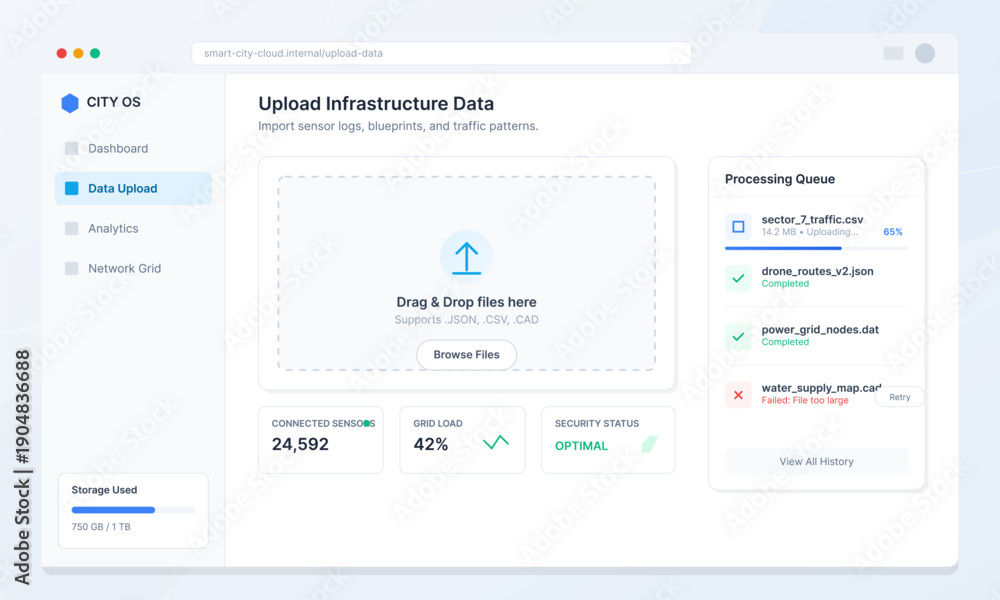This screenshot has width=1000, height=600.
Task: Click the Completed status under power_grid_nodes.dat
Action: click(x=785, y=342)
